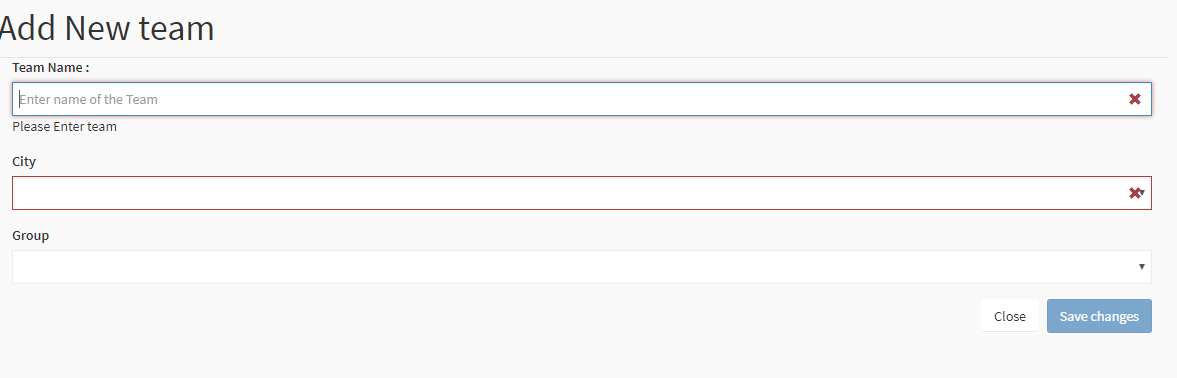Click the Close button
Viewport: 1177px width, 378px height.
(1010, 316)
